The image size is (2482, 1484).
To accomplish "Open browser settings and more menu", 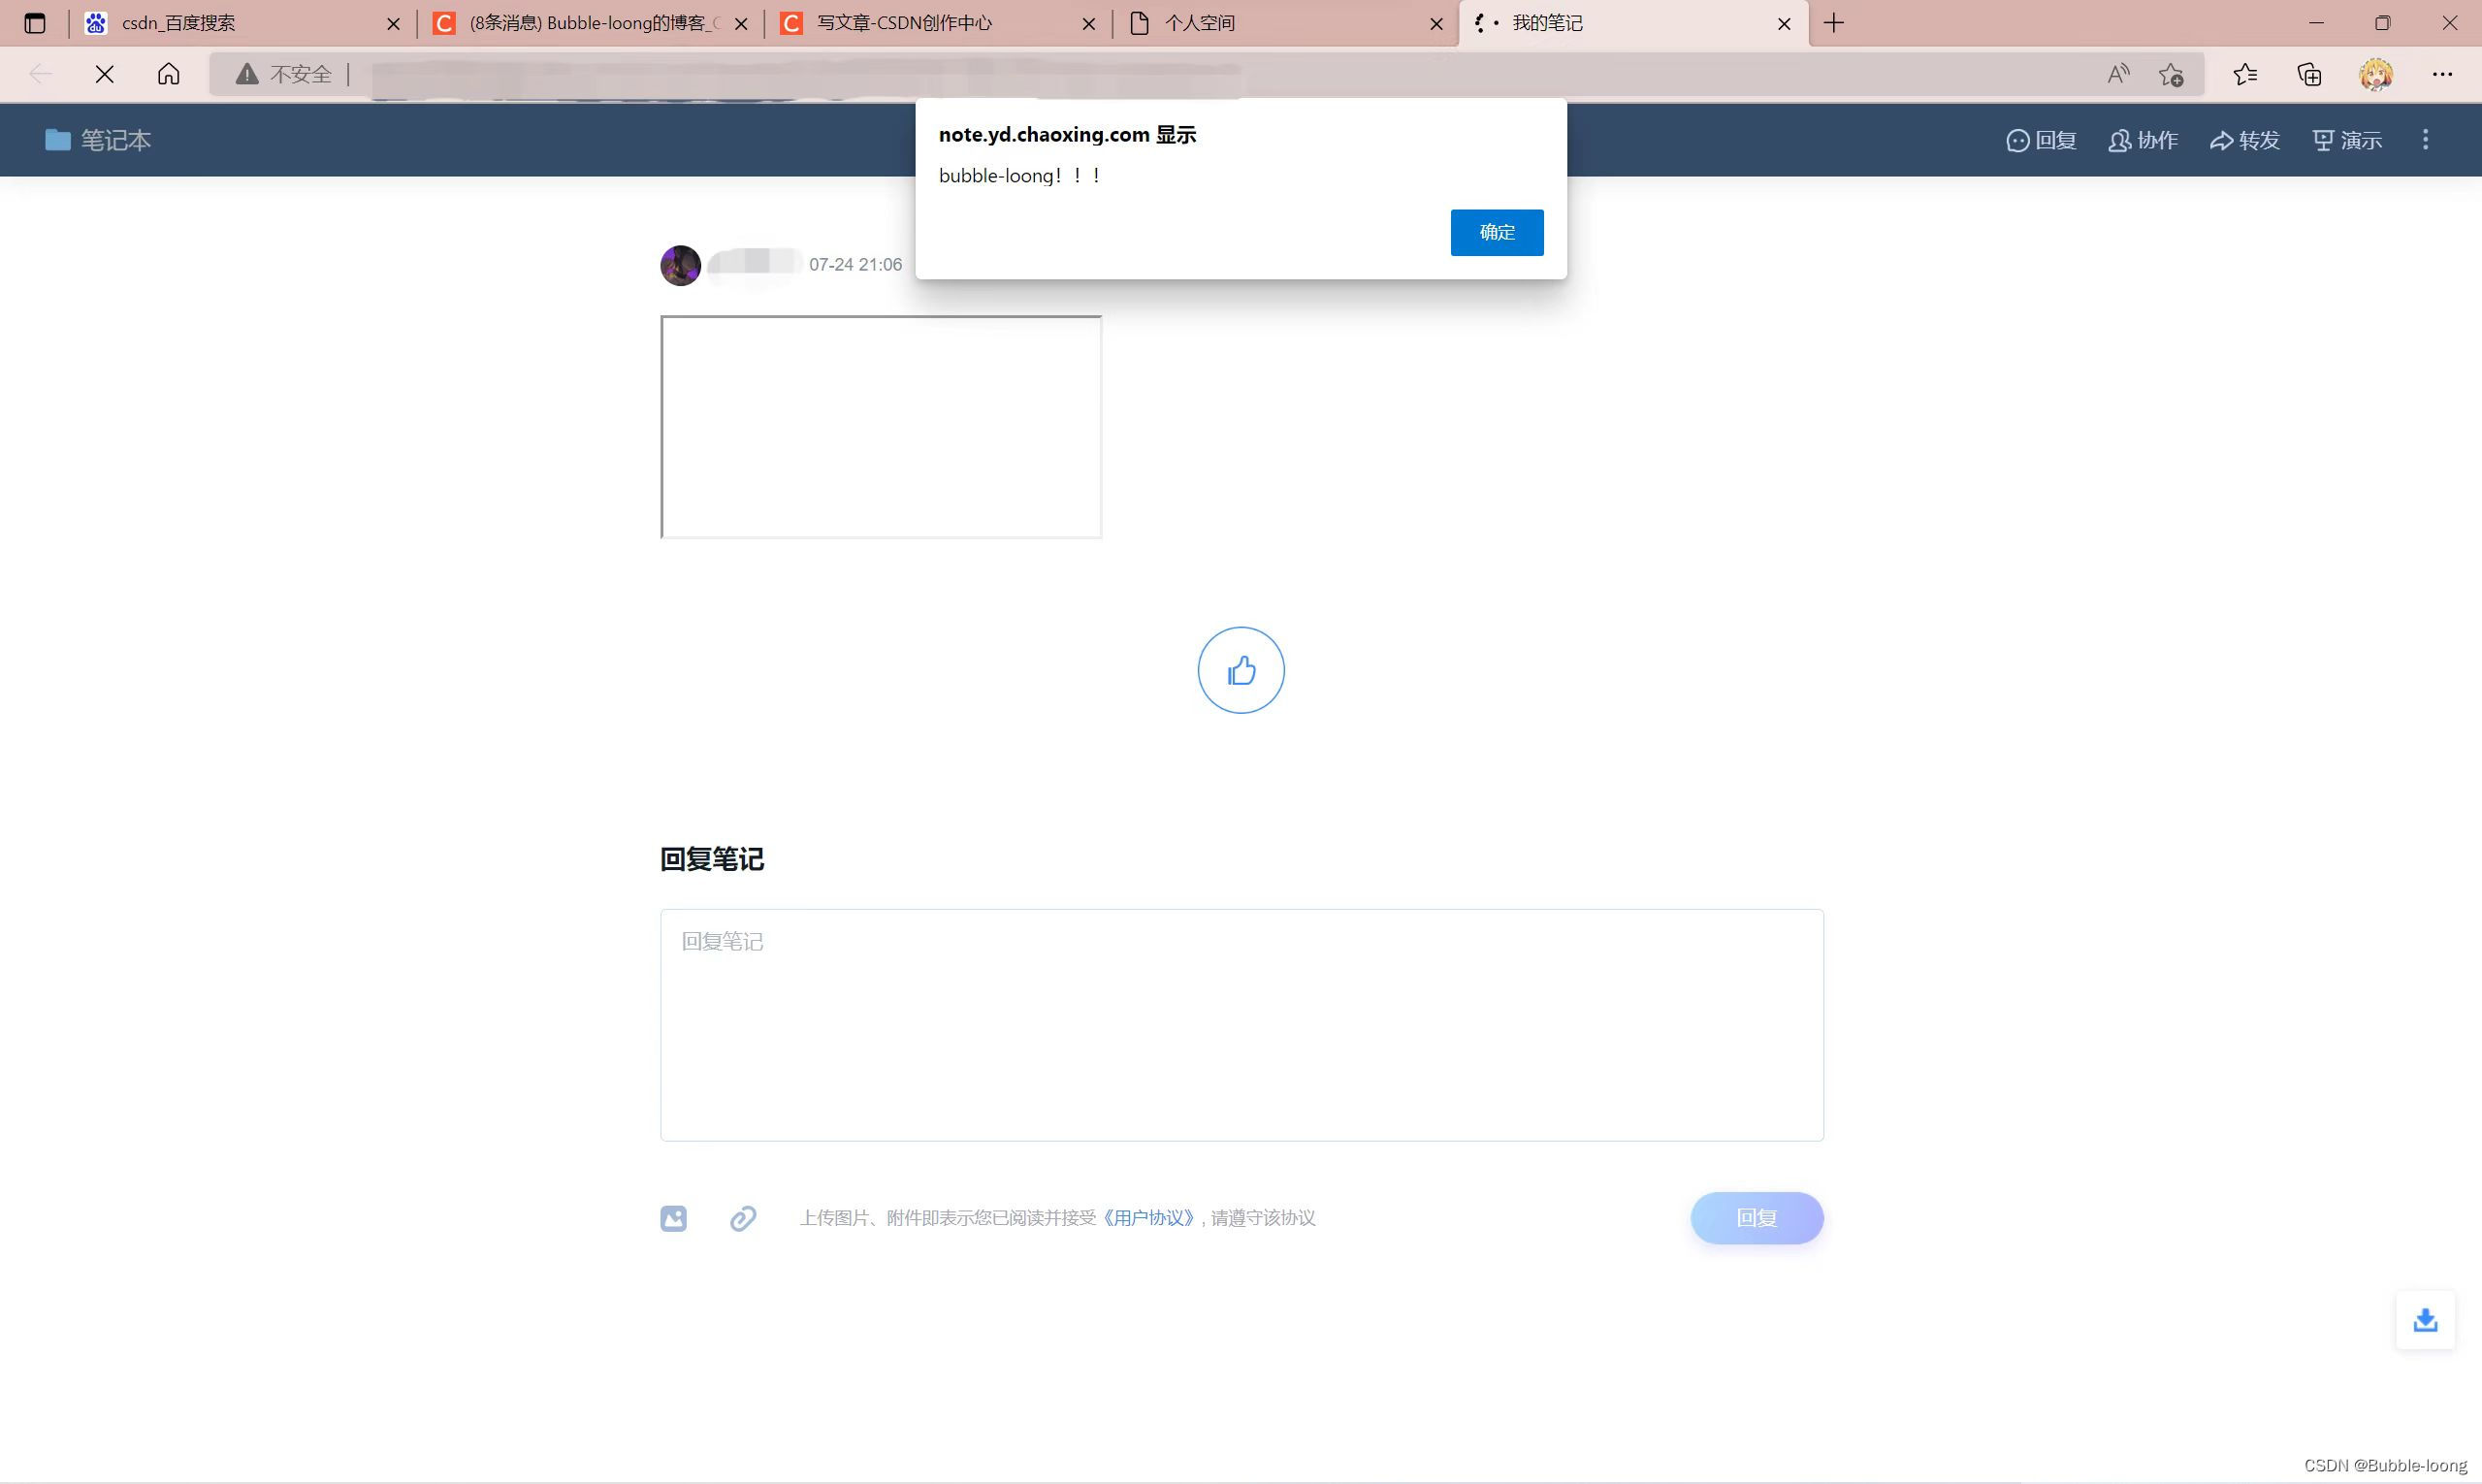I will coord(2442,74).
